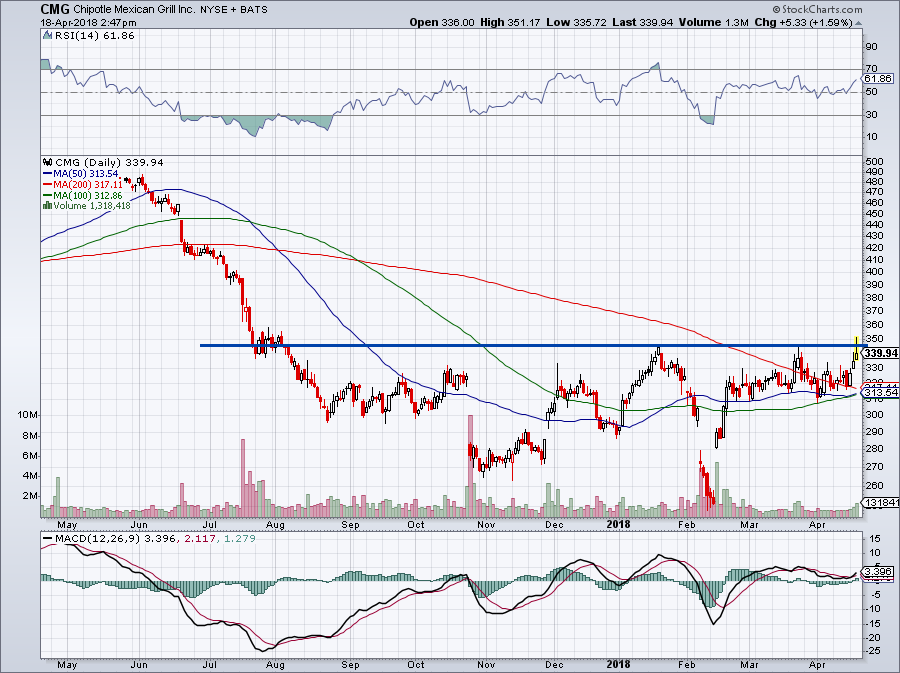The height and width of the screenshot is (673, 900).
Task: Click the bold CMG ticker symbol in header
Action: pos(55,9)
